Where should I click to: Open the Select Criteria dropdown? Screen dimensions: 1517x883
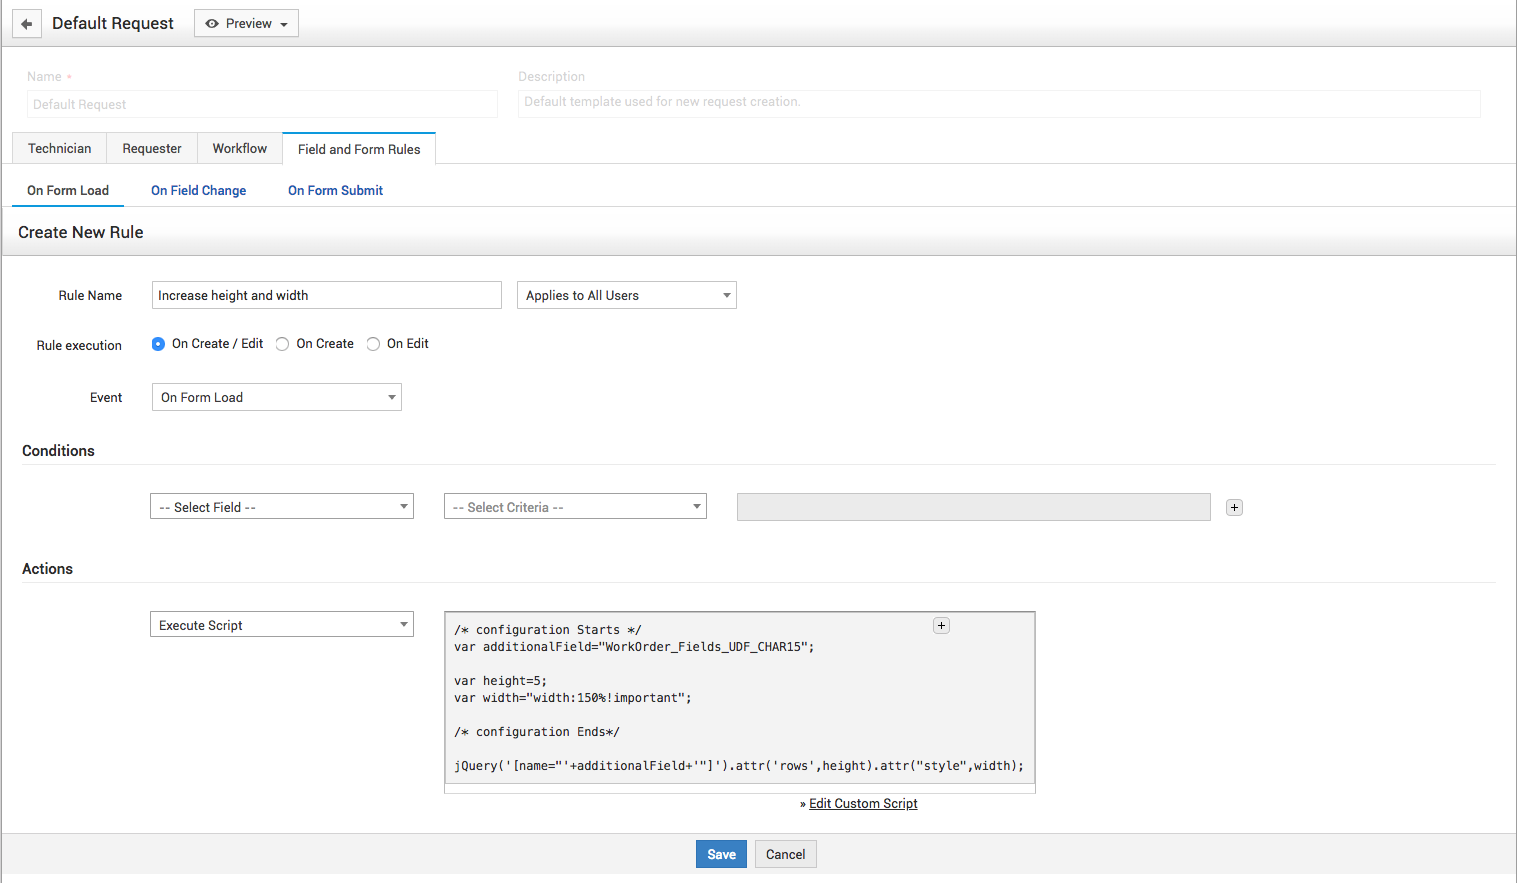tap(575, 508)
